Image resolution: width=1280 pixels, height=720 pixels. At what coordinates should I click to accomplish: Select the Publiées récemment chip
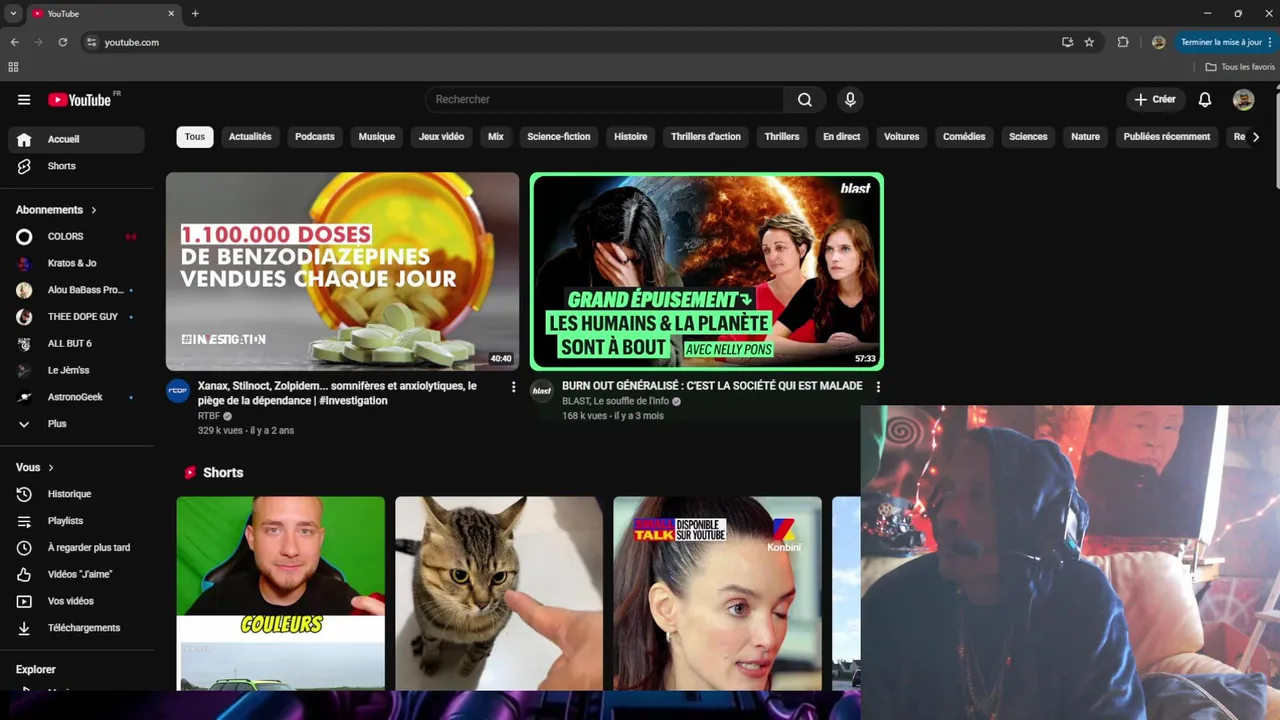[1167, 137]
